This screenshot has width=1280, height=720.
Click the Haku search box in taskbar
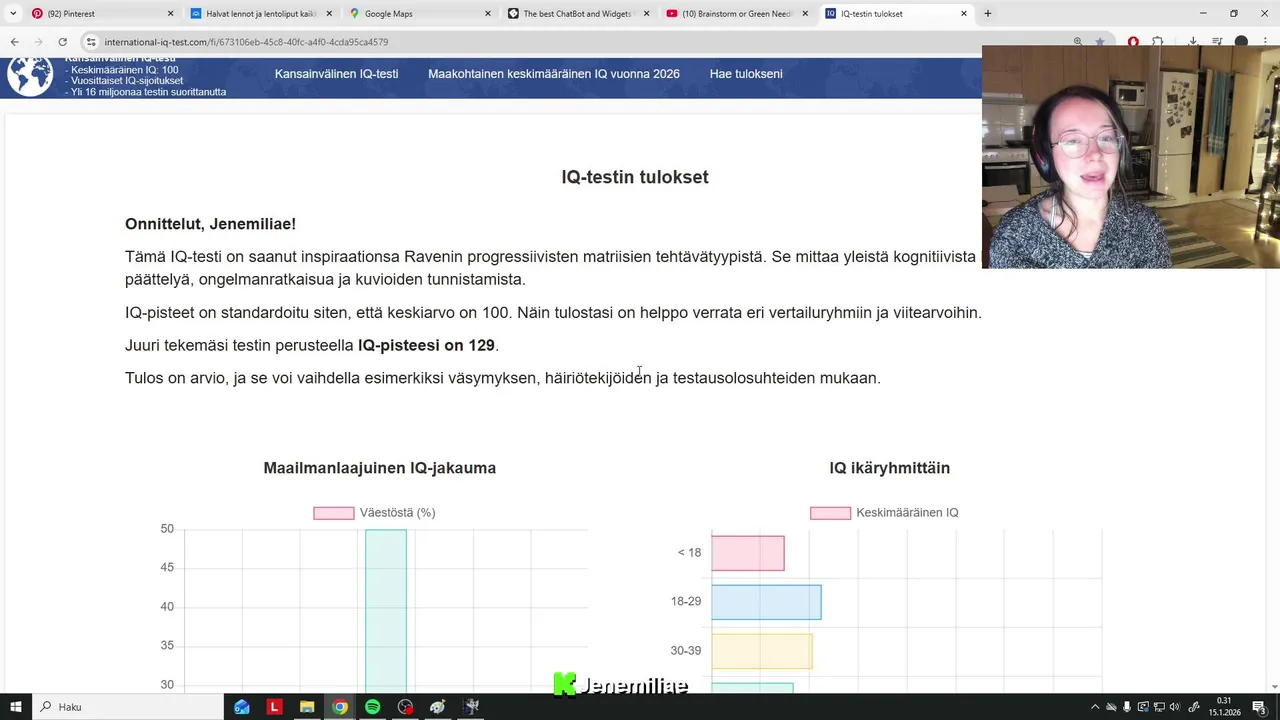128,707
